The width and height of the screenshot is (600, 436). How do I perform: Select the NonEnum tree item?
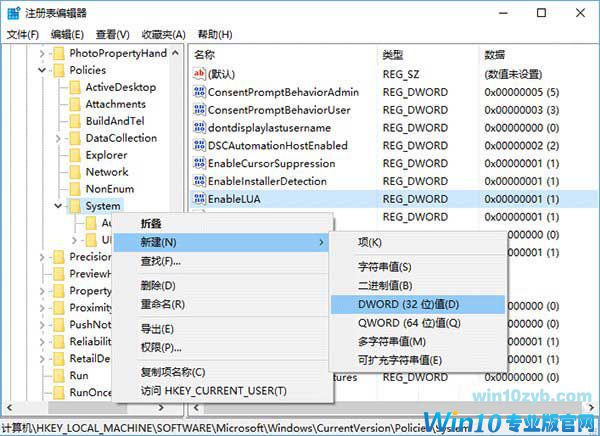[x=109, y=189]
